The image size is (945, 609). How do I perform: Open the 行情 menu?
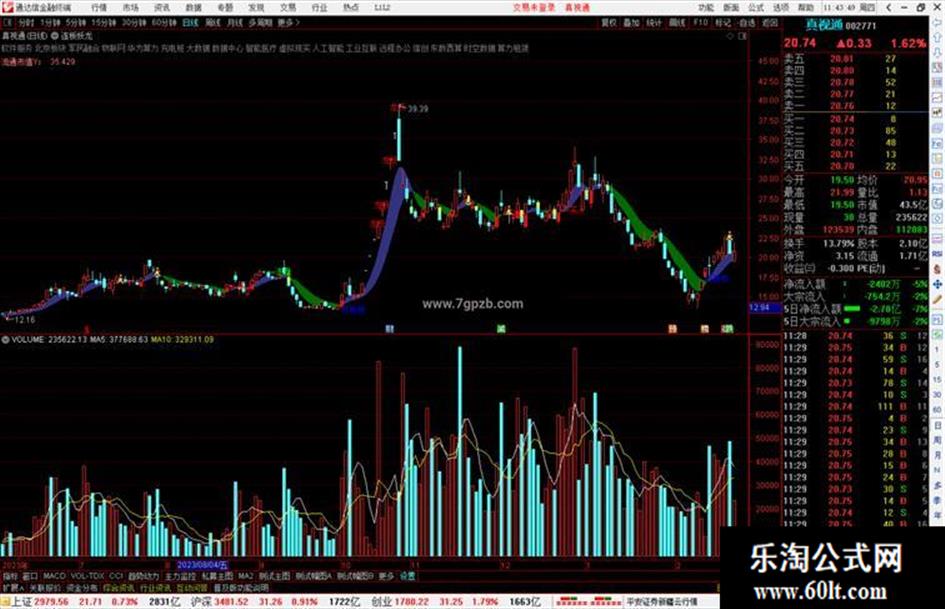(x=99, y=7)
